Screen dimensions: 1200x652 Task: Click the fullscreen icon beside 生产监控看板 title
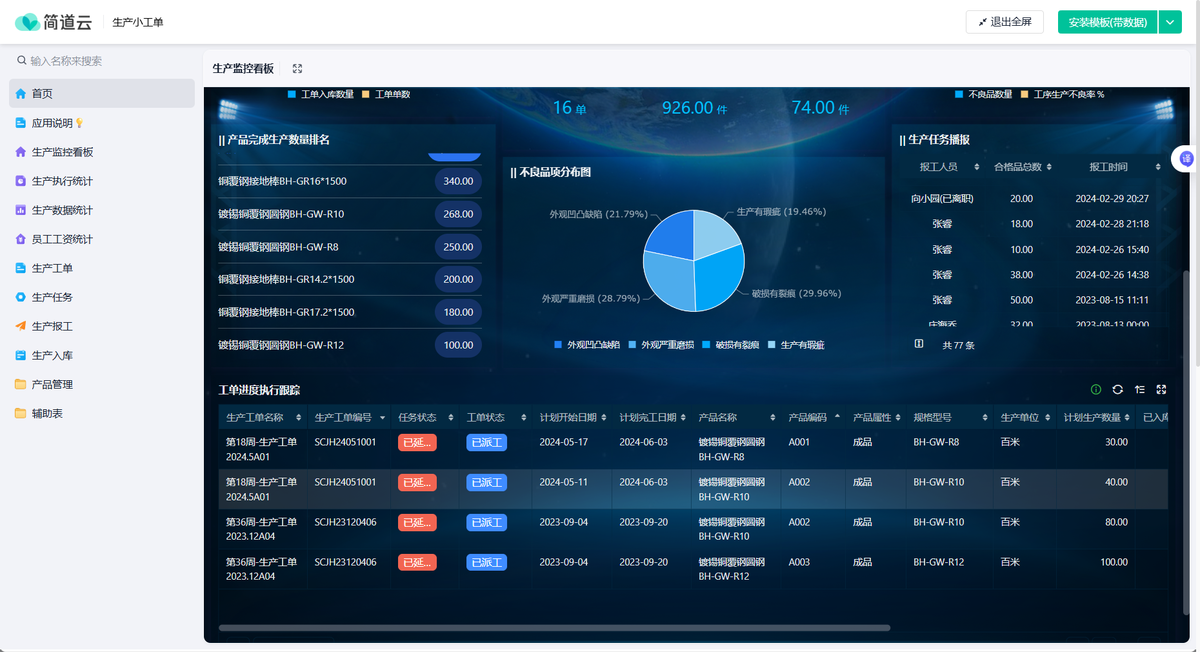(297, 69)
